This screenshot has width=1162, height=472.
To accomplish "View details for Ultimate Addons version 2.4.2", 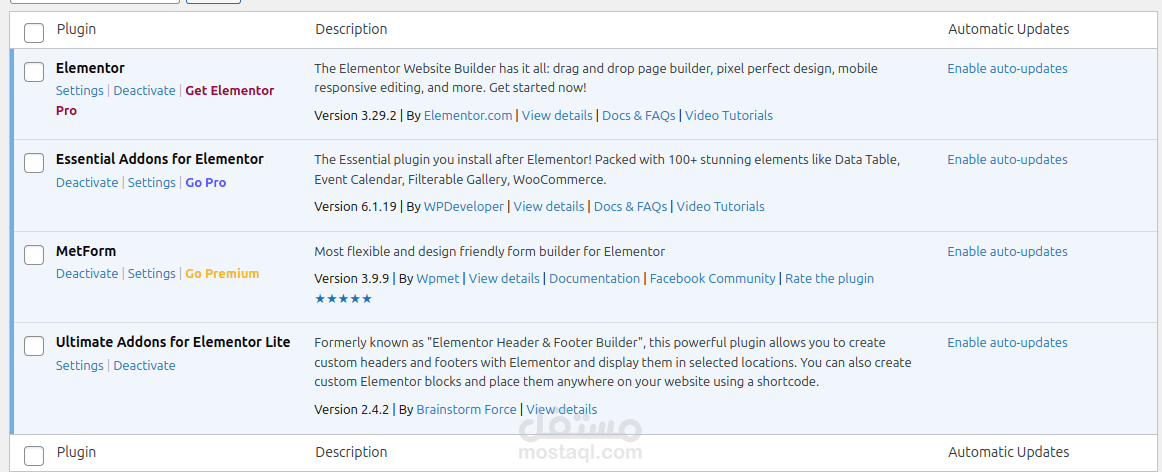I will pyautogui.click(x=562, y=410).
